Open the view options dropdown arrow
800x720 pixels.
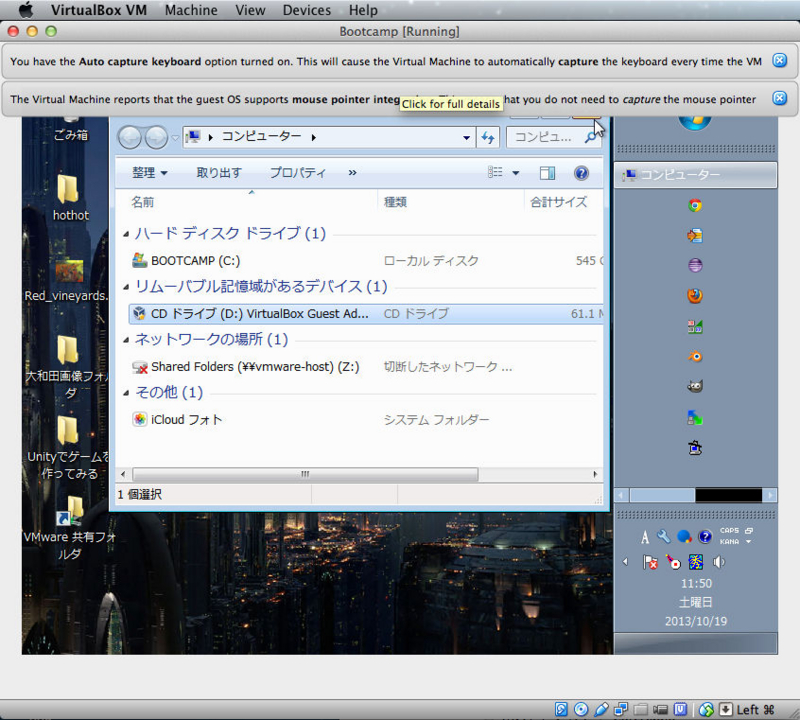[x=513, y=172]
